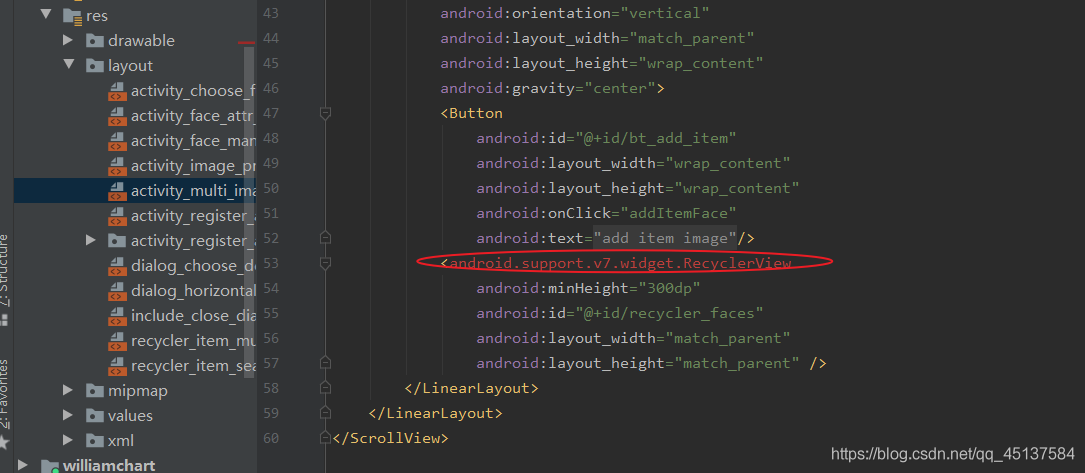Screen dimensions: 1085x473
Task: Click fold end marker at line 57
Action: pos(325,362)
